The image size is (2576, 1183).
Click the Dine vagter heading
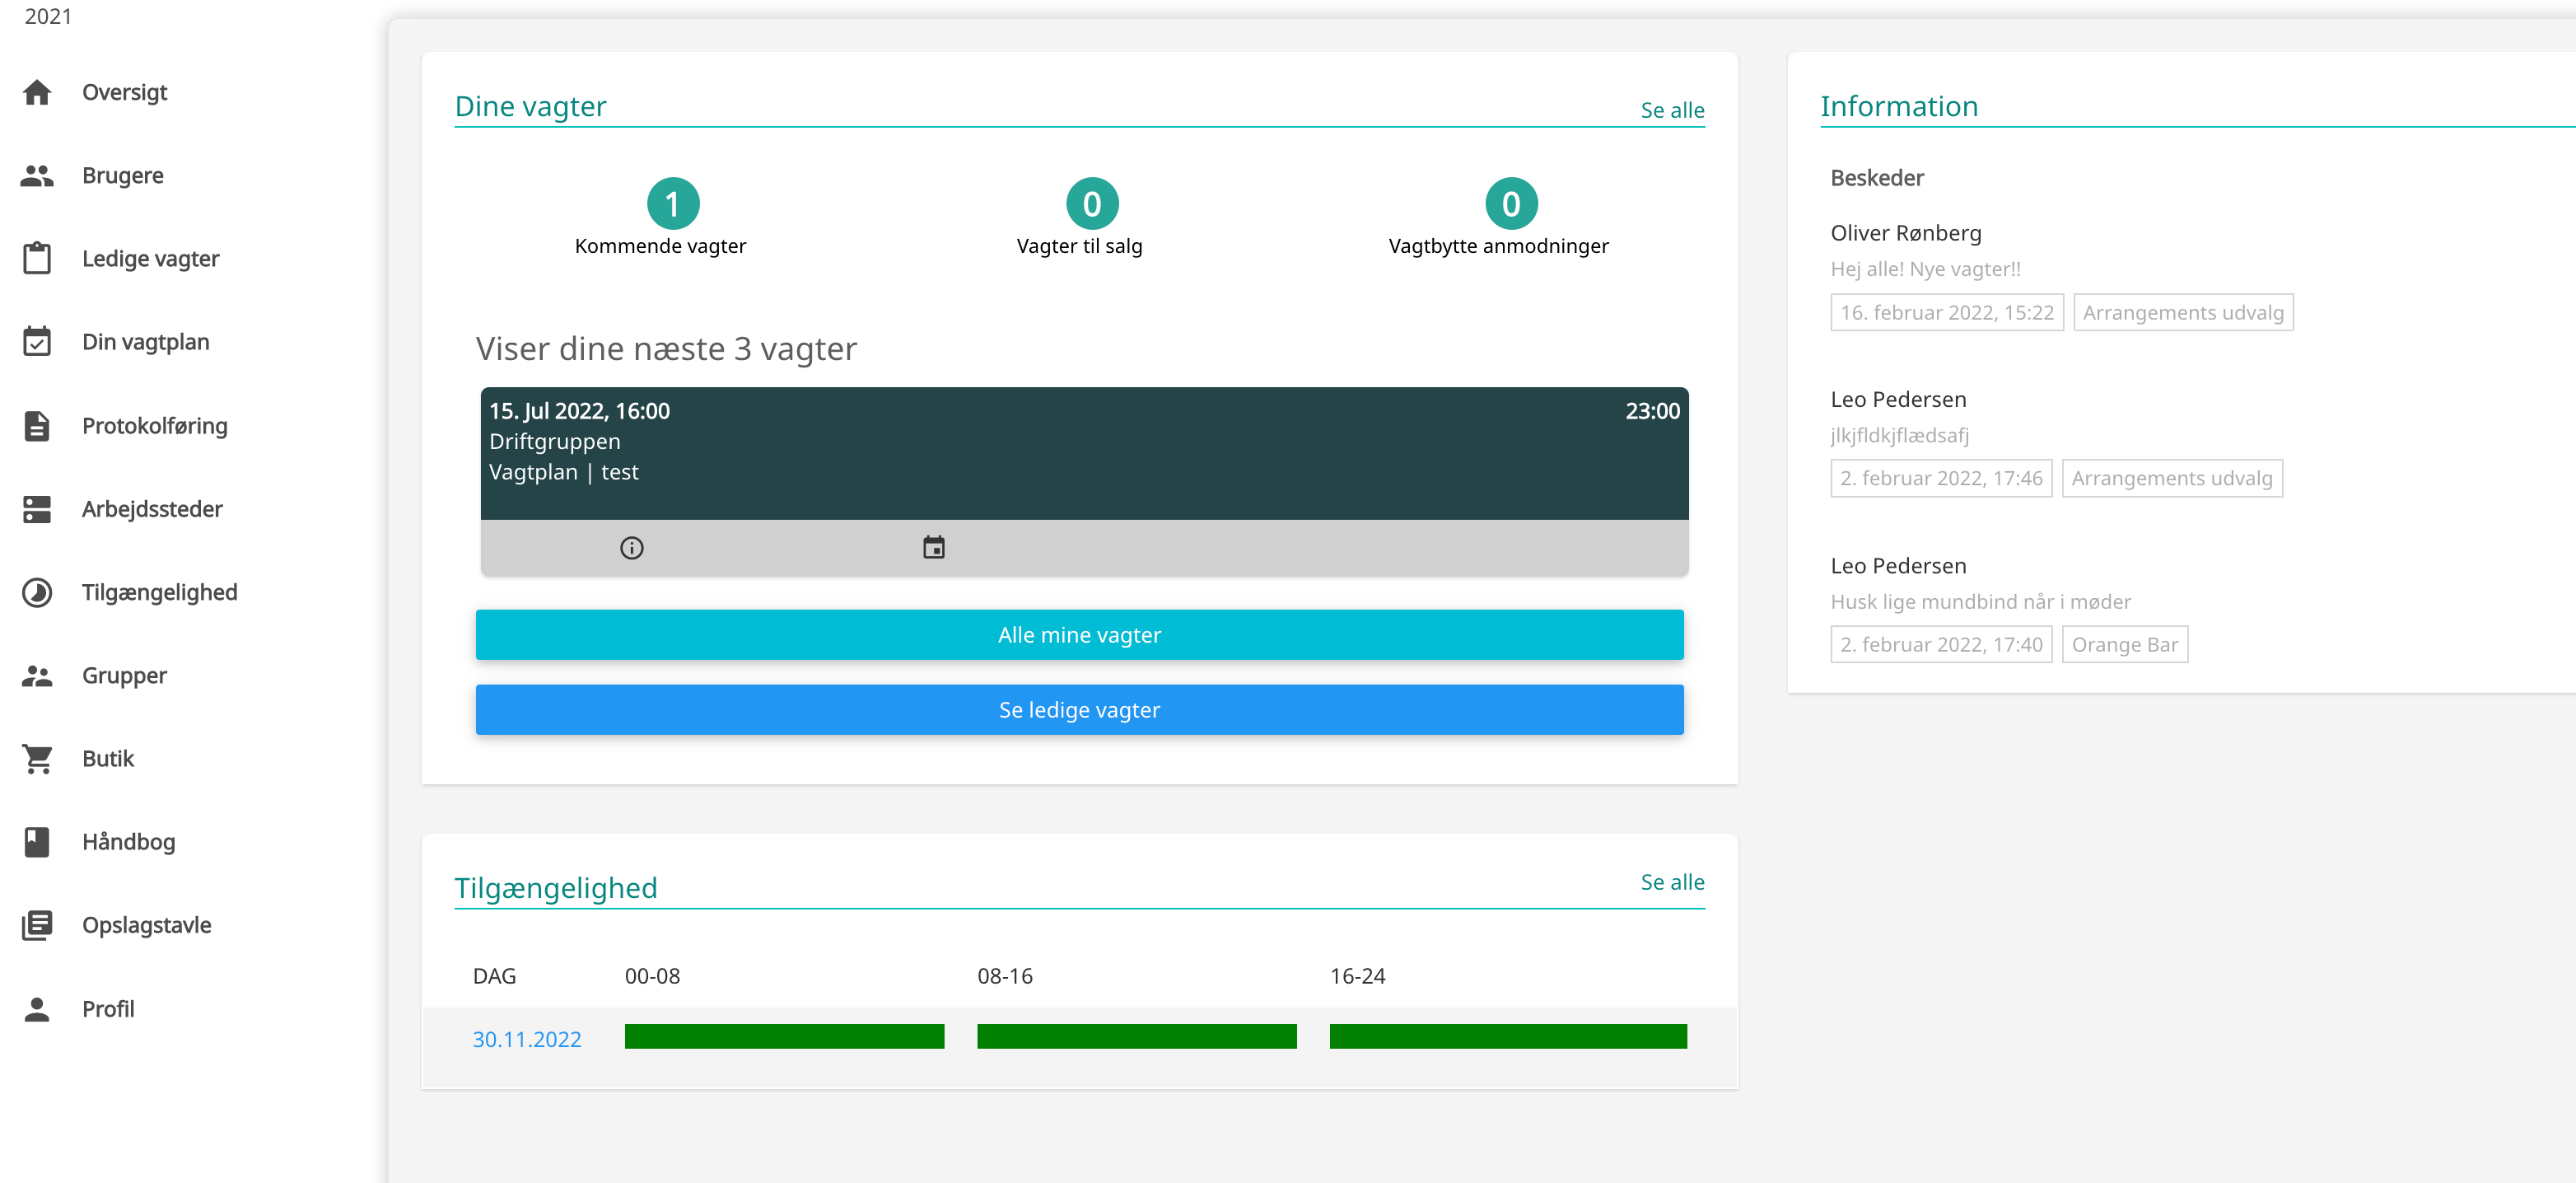(x=531, y=106)
